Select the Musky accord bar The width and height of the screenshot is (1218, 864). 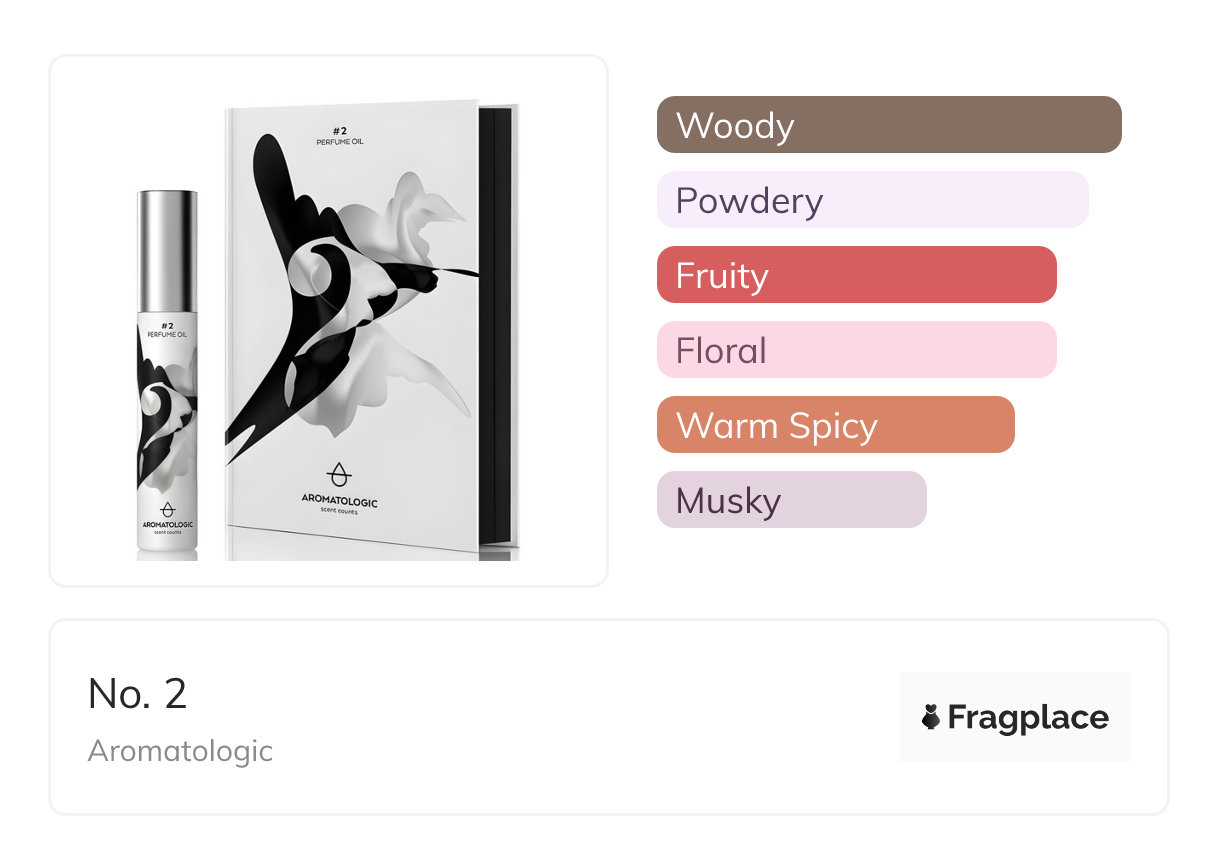click(x=791, y=500)
